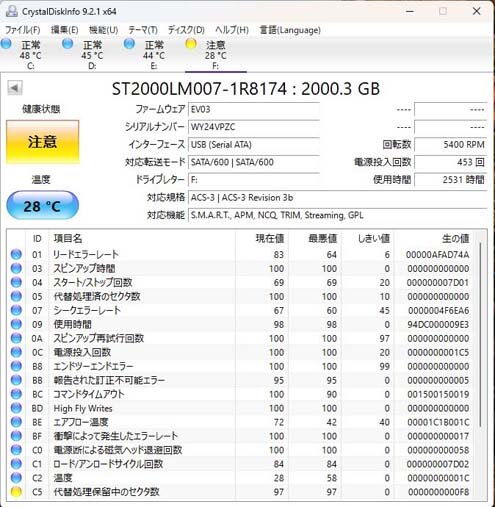Click the yellow caution dot for ID C5
The width and height of the screenshot is (495, 507).
pyautogui.click(x=16, y=492)
